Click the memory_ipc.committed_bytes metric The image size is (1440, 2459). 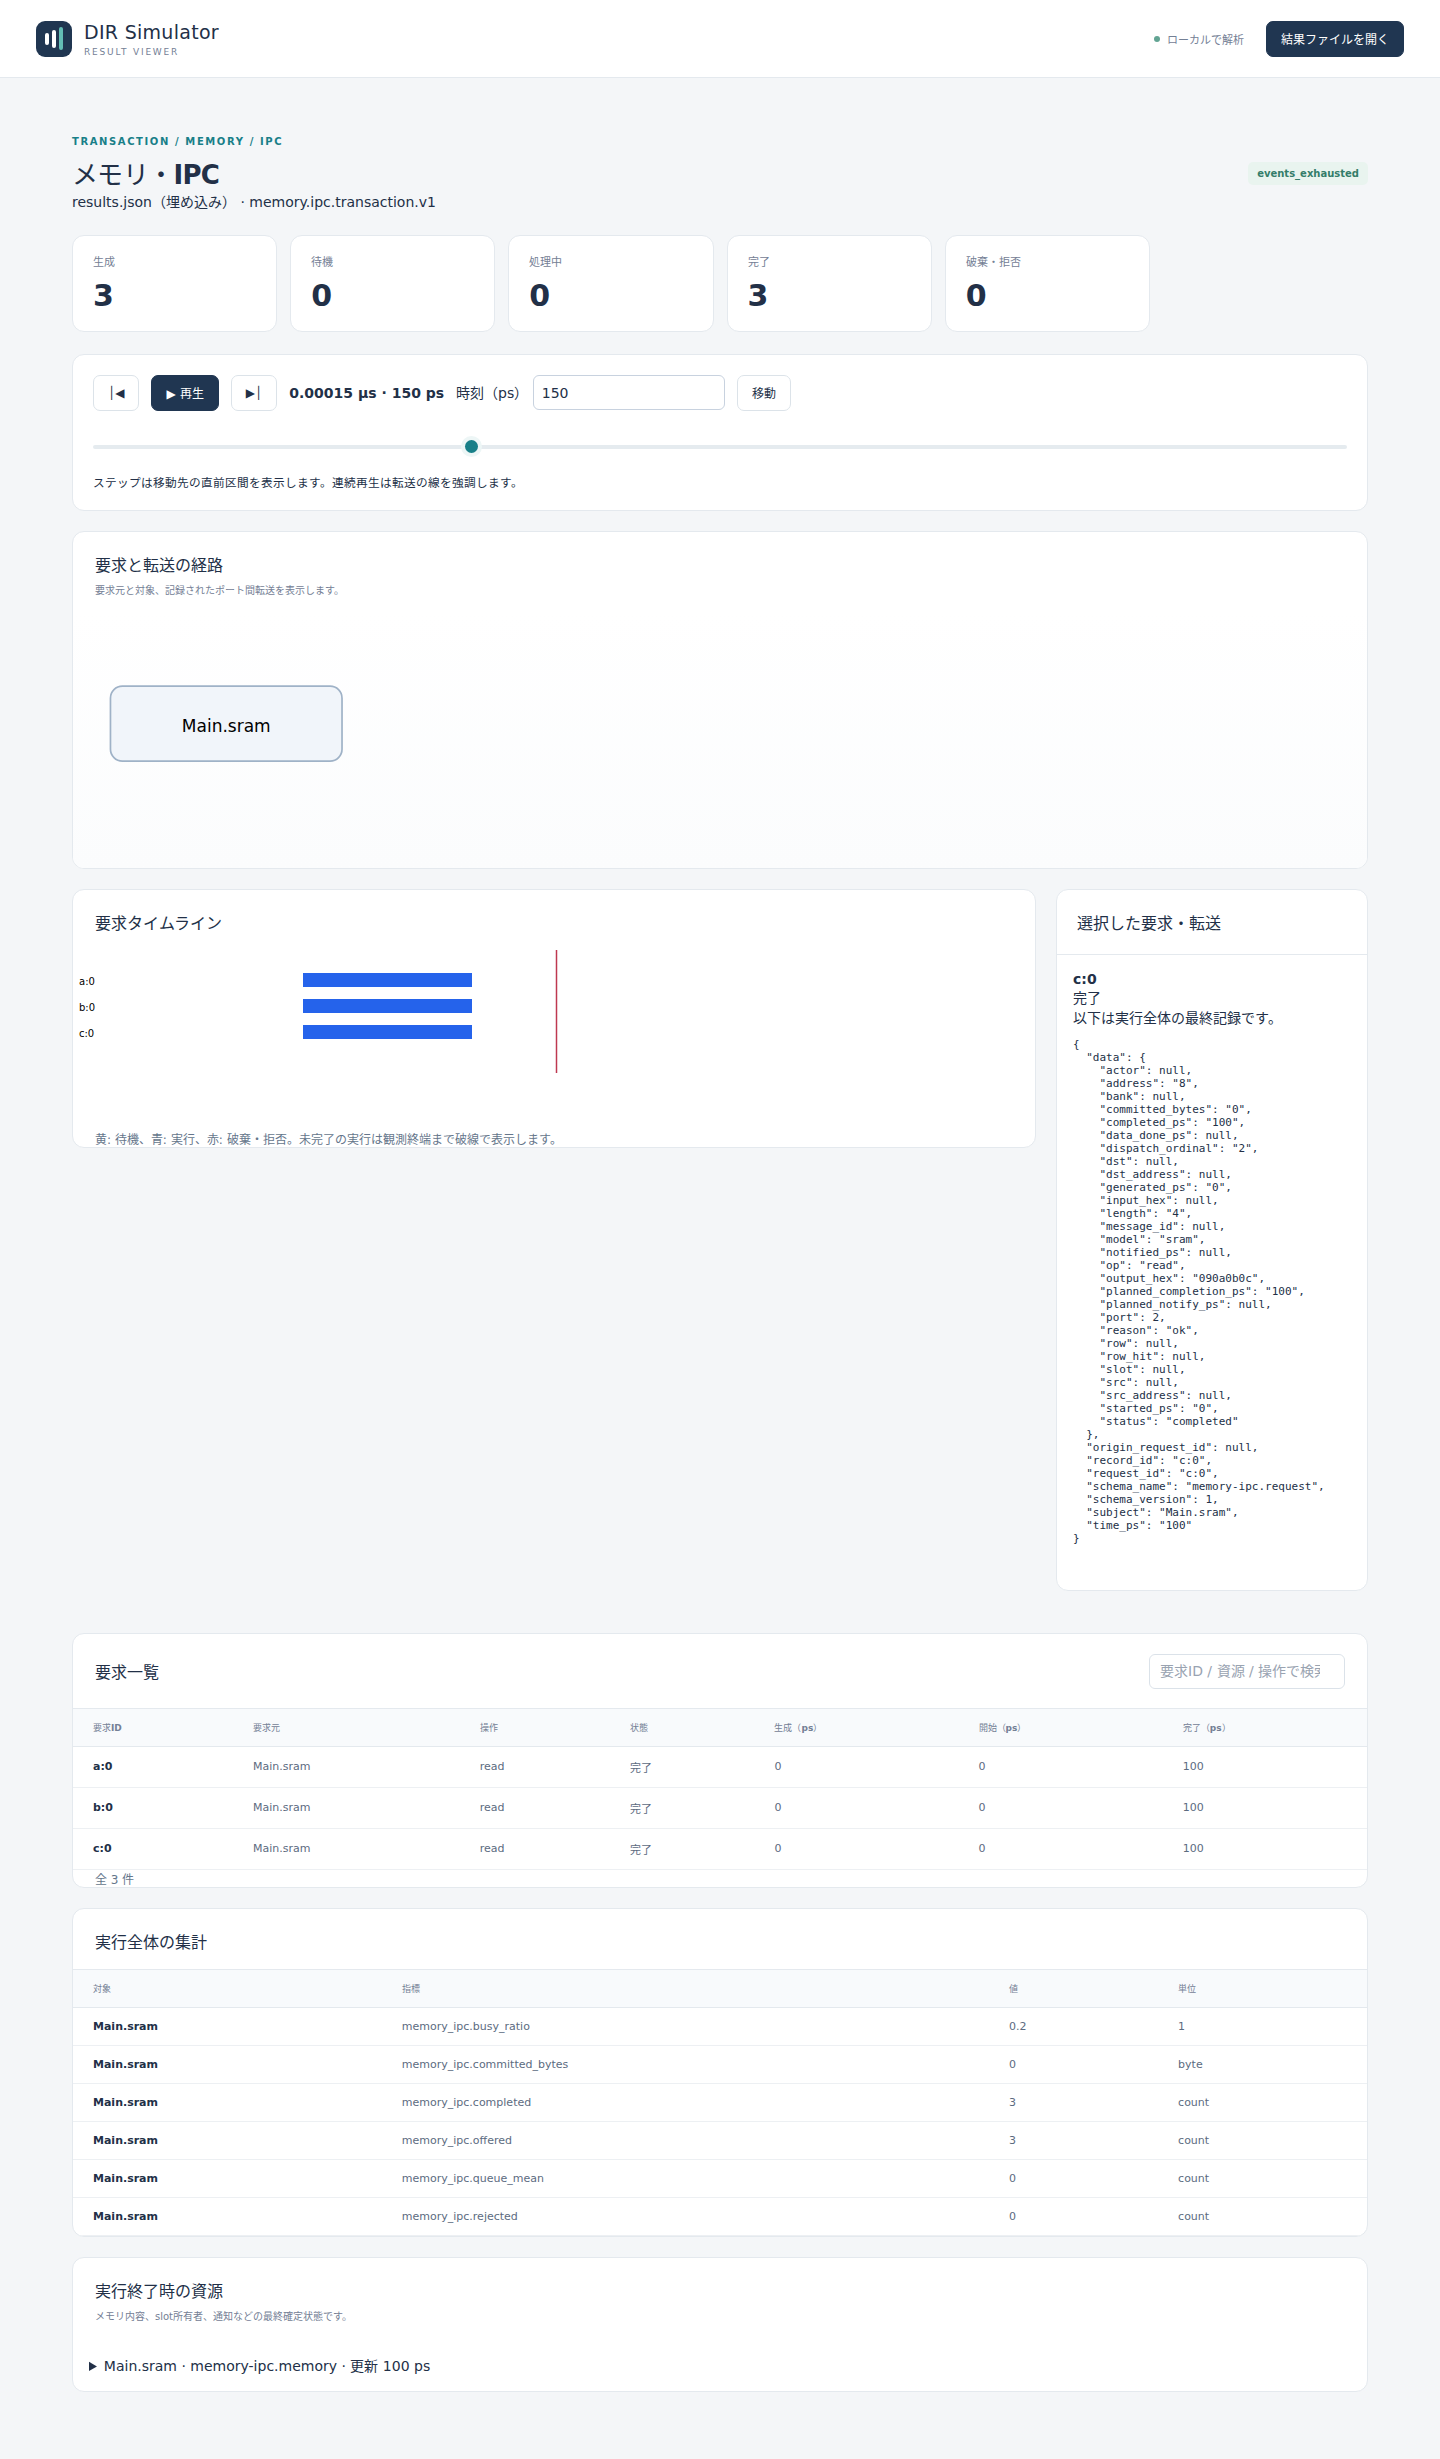tap(485, 2065)
